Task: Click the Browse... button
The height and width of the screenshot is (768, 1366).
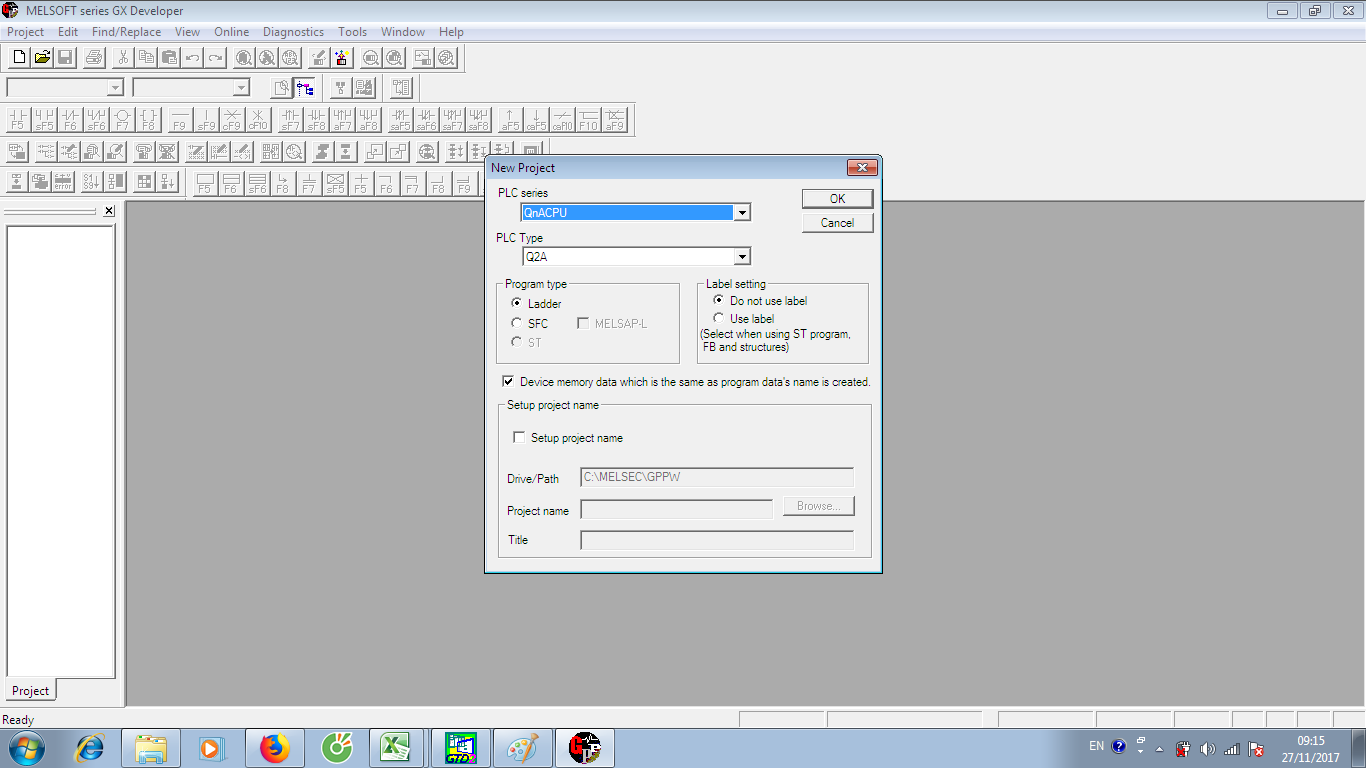Action: pyautogui.click(x=819, y=506)
